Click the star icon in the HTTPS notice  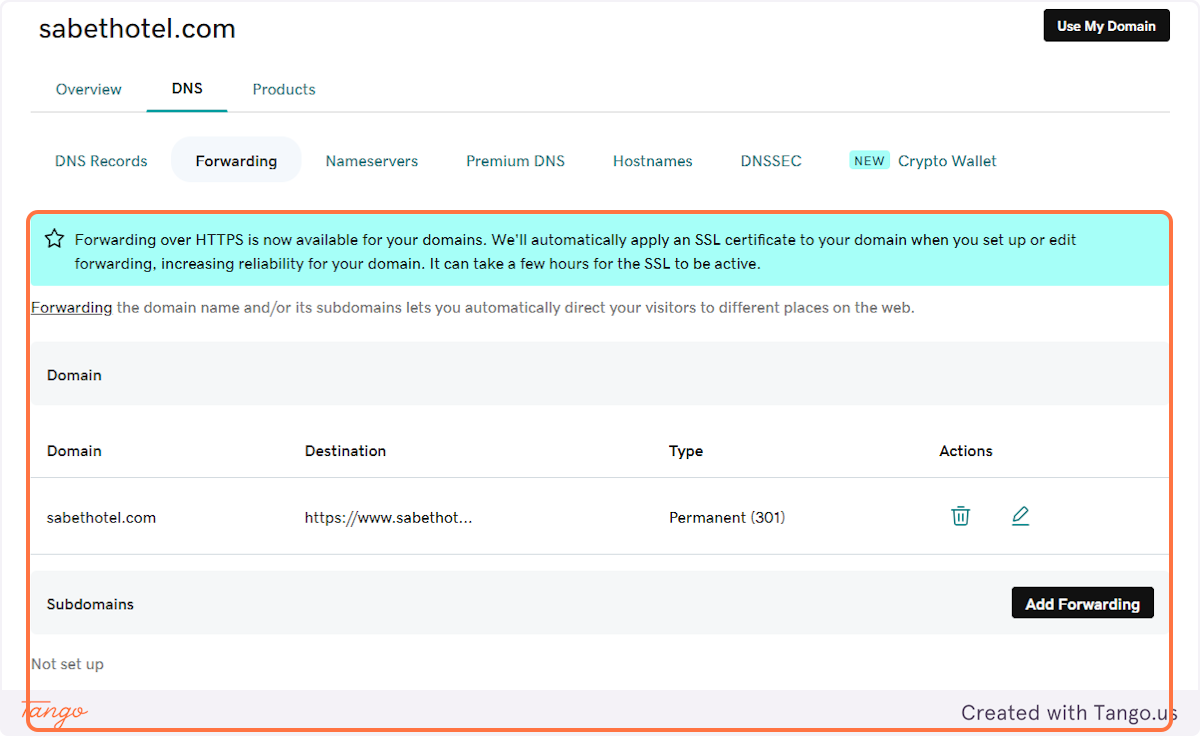[55, 239]
